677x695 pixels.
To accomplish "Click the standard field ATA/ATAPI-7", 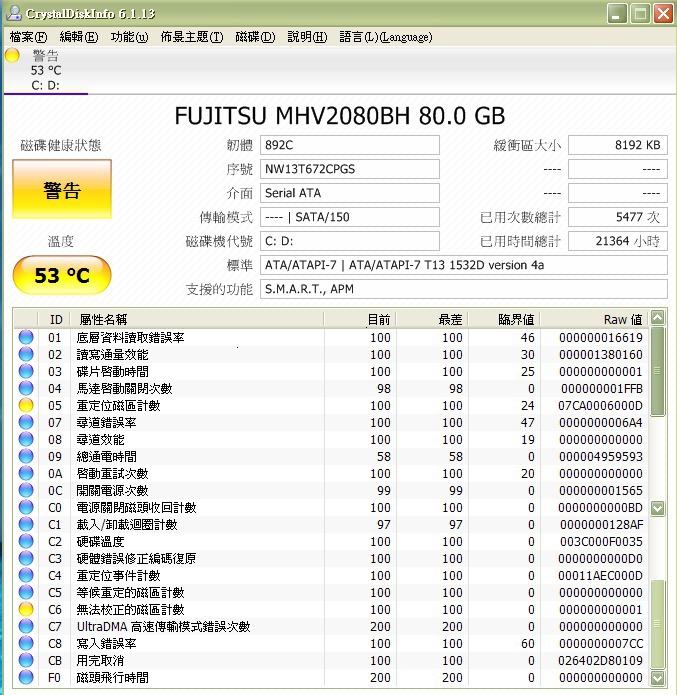I will tap(464, 265).
